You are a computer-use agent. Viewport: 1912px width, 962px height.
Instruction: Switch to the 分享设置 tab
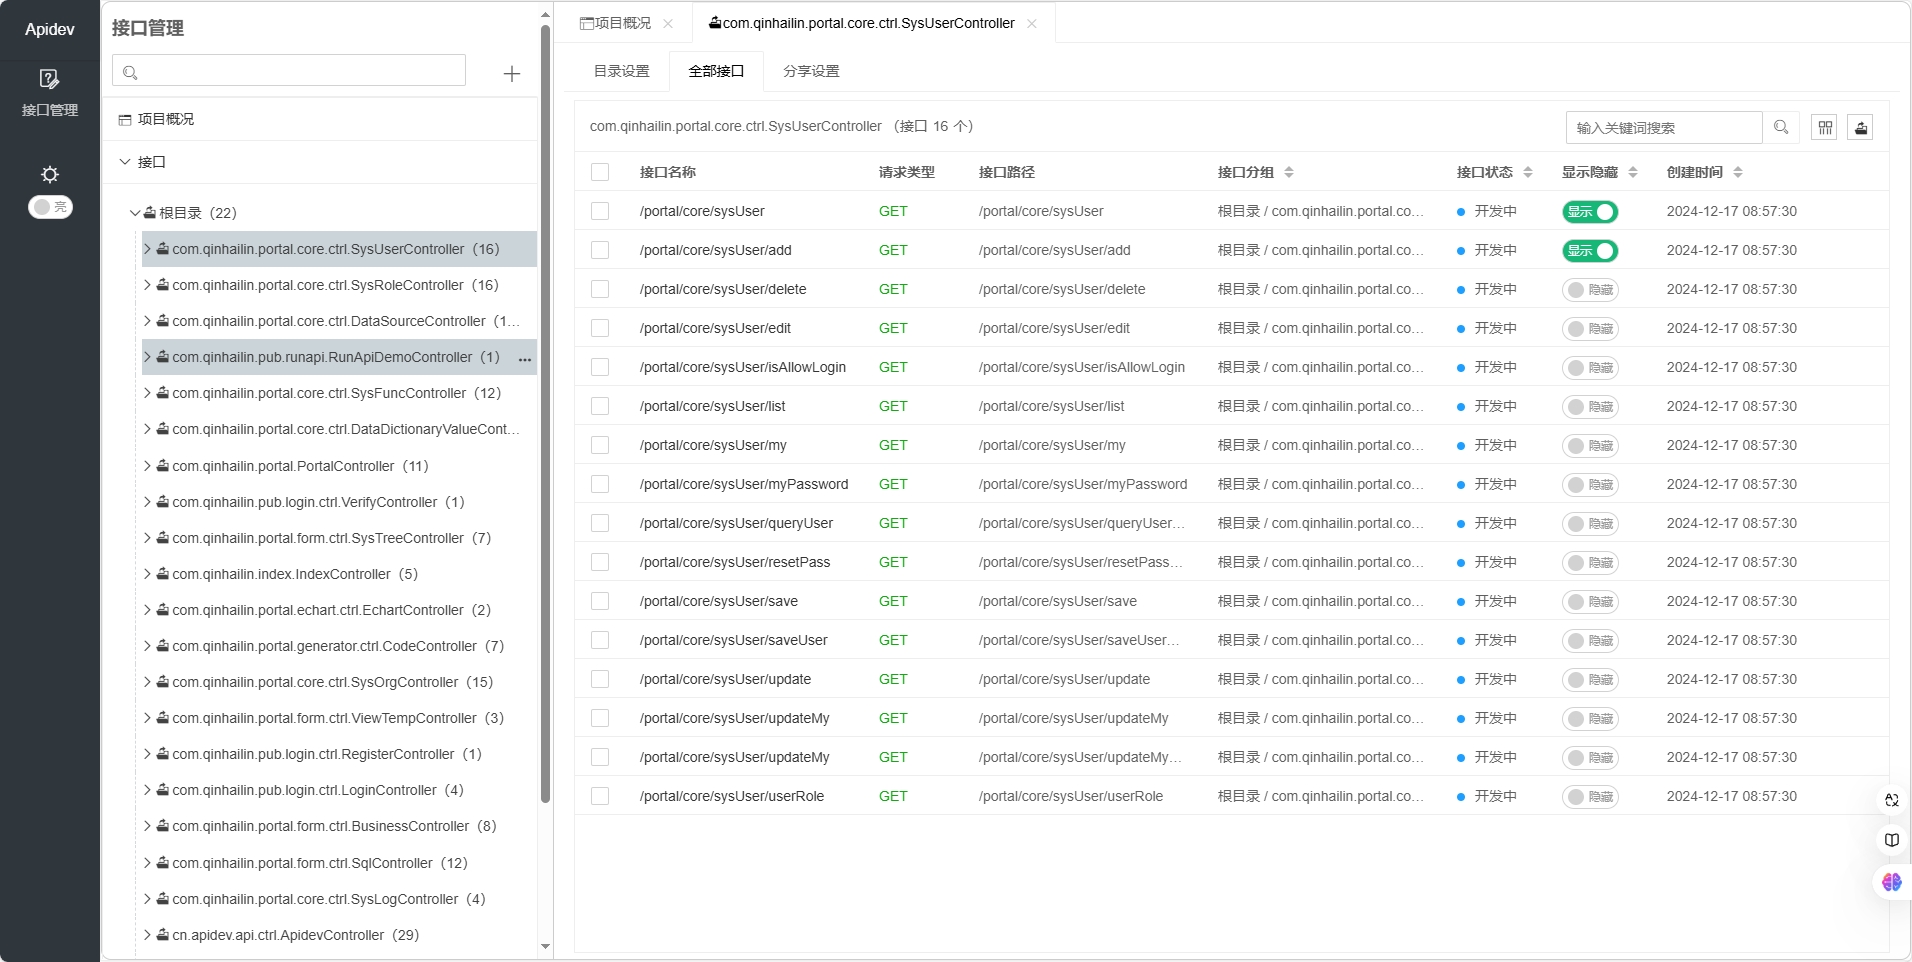click(810, 71)
